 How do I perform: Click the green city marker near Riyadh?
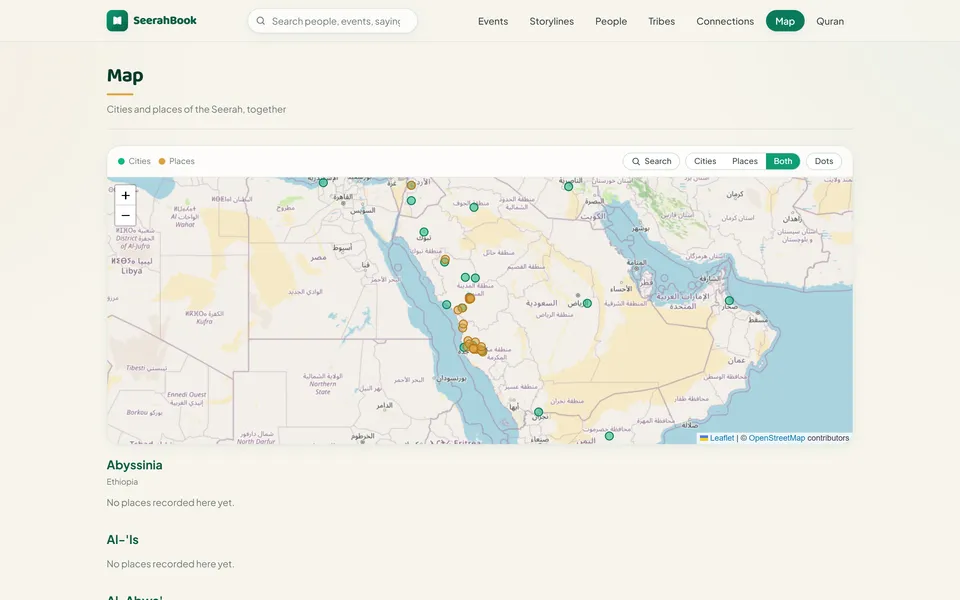pyautogui.click(x=587, y=303)
